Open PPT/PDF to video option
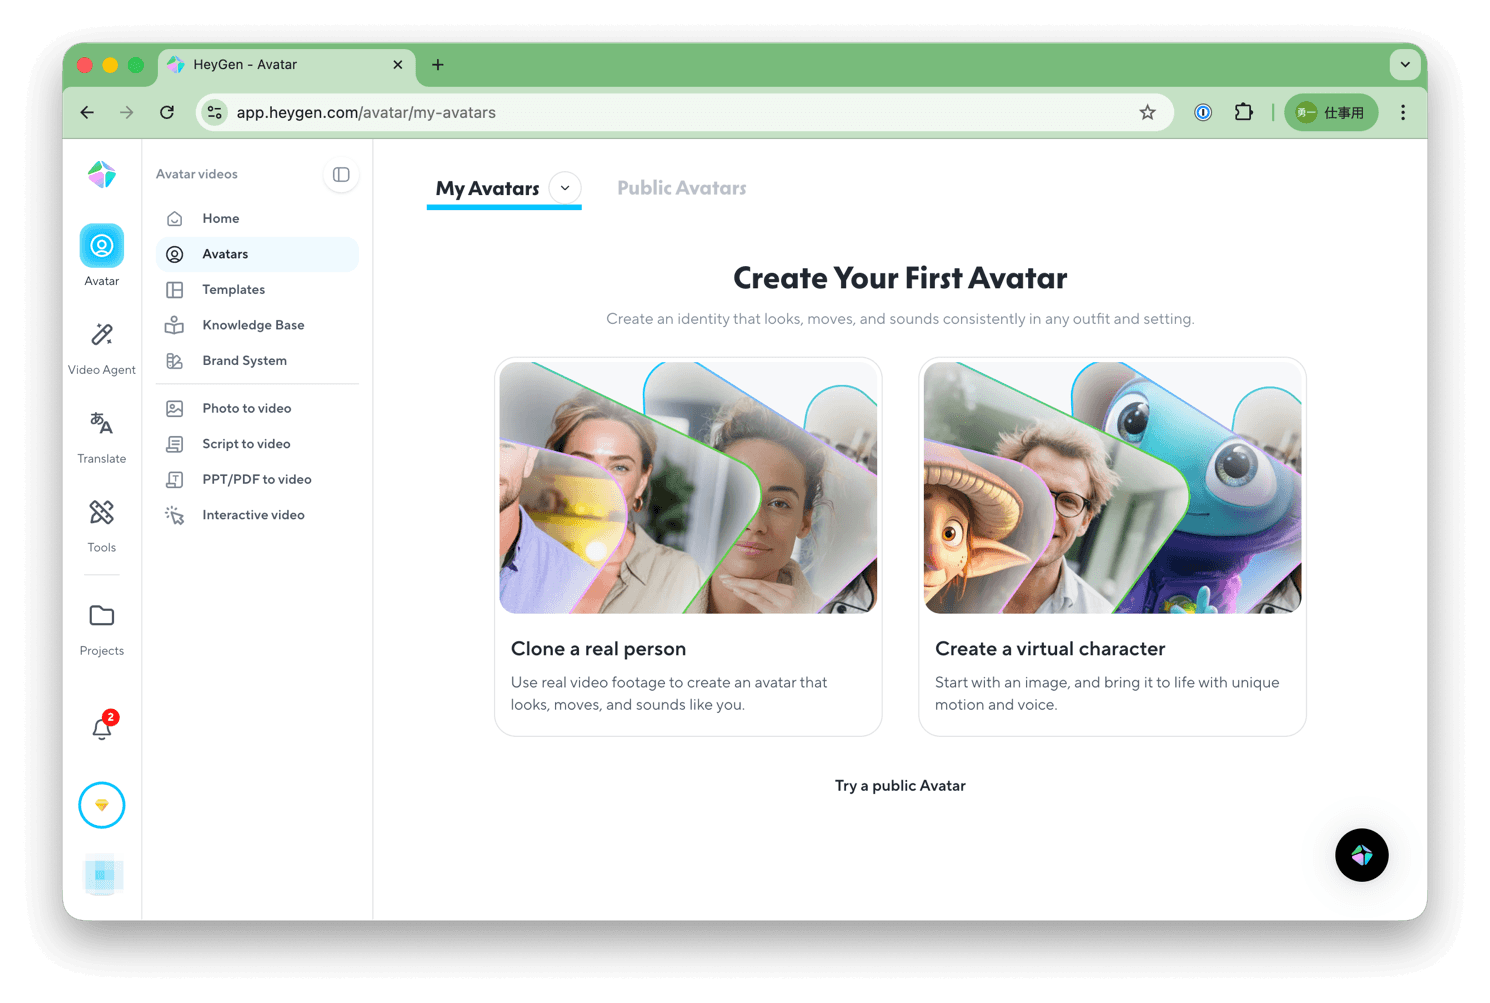Screen dimensions: 1490x1003 pyautogui.click(x=257, y=480)
